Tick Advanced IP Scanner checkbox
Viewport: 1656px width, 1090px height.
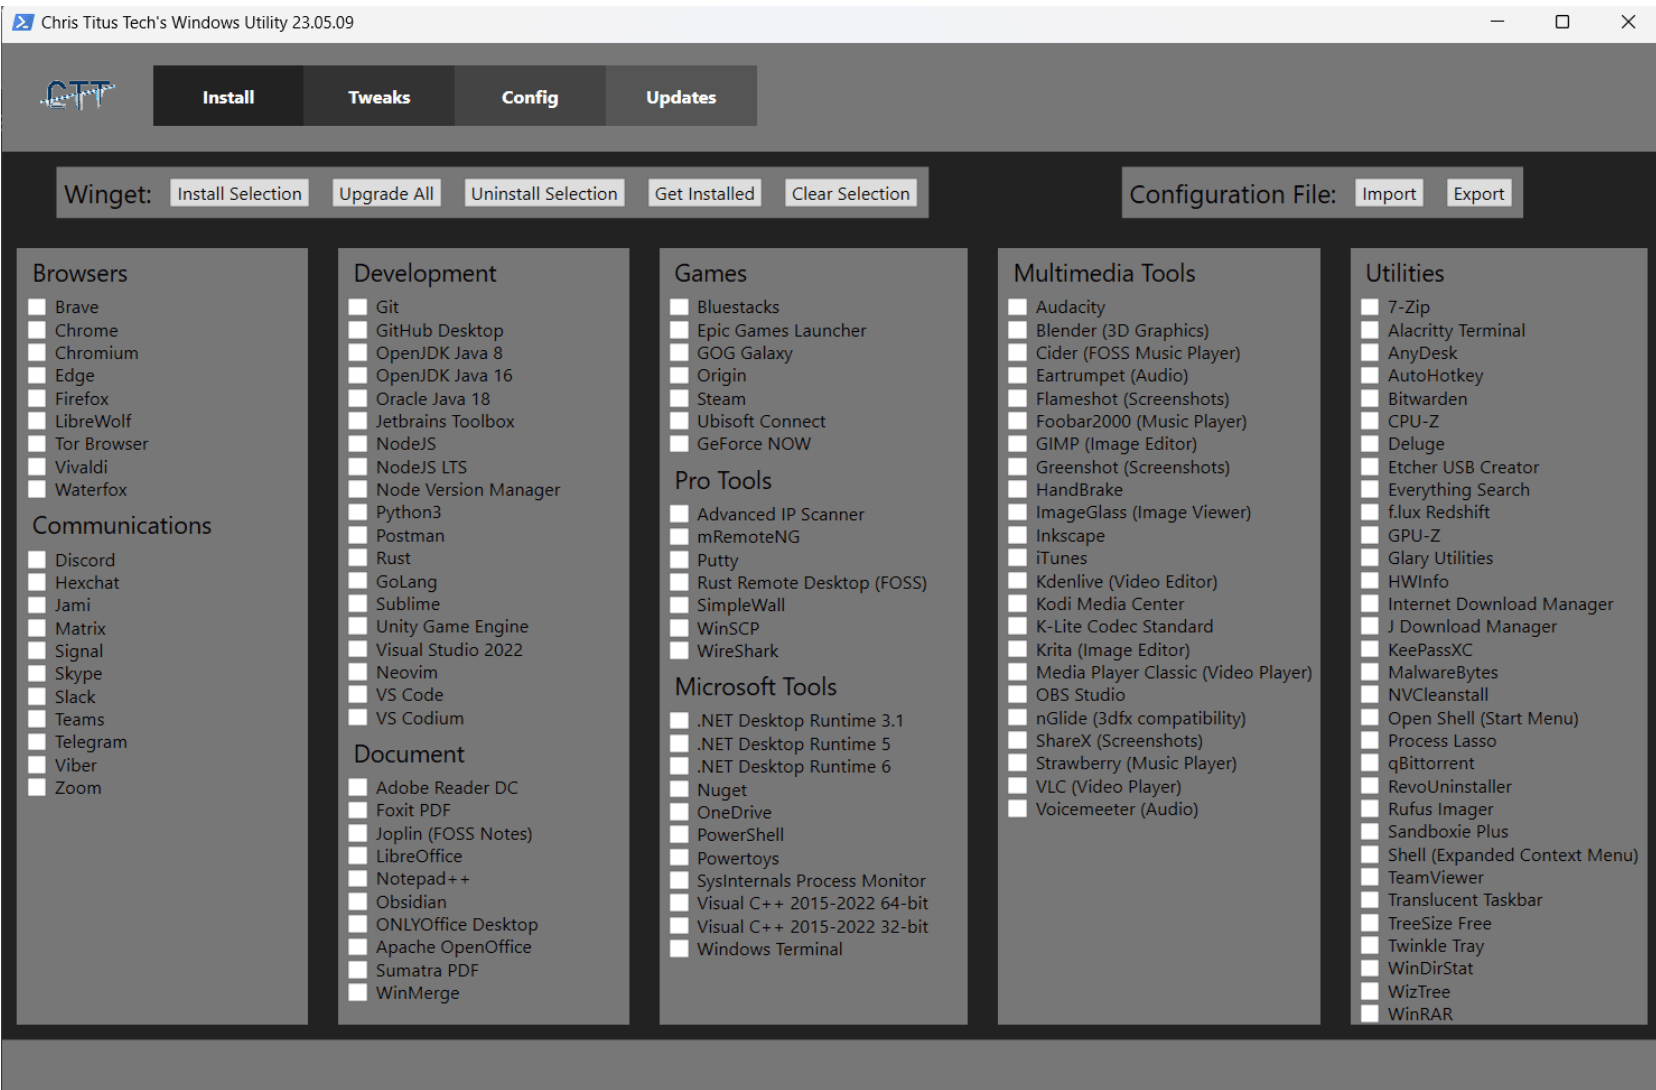679,514
